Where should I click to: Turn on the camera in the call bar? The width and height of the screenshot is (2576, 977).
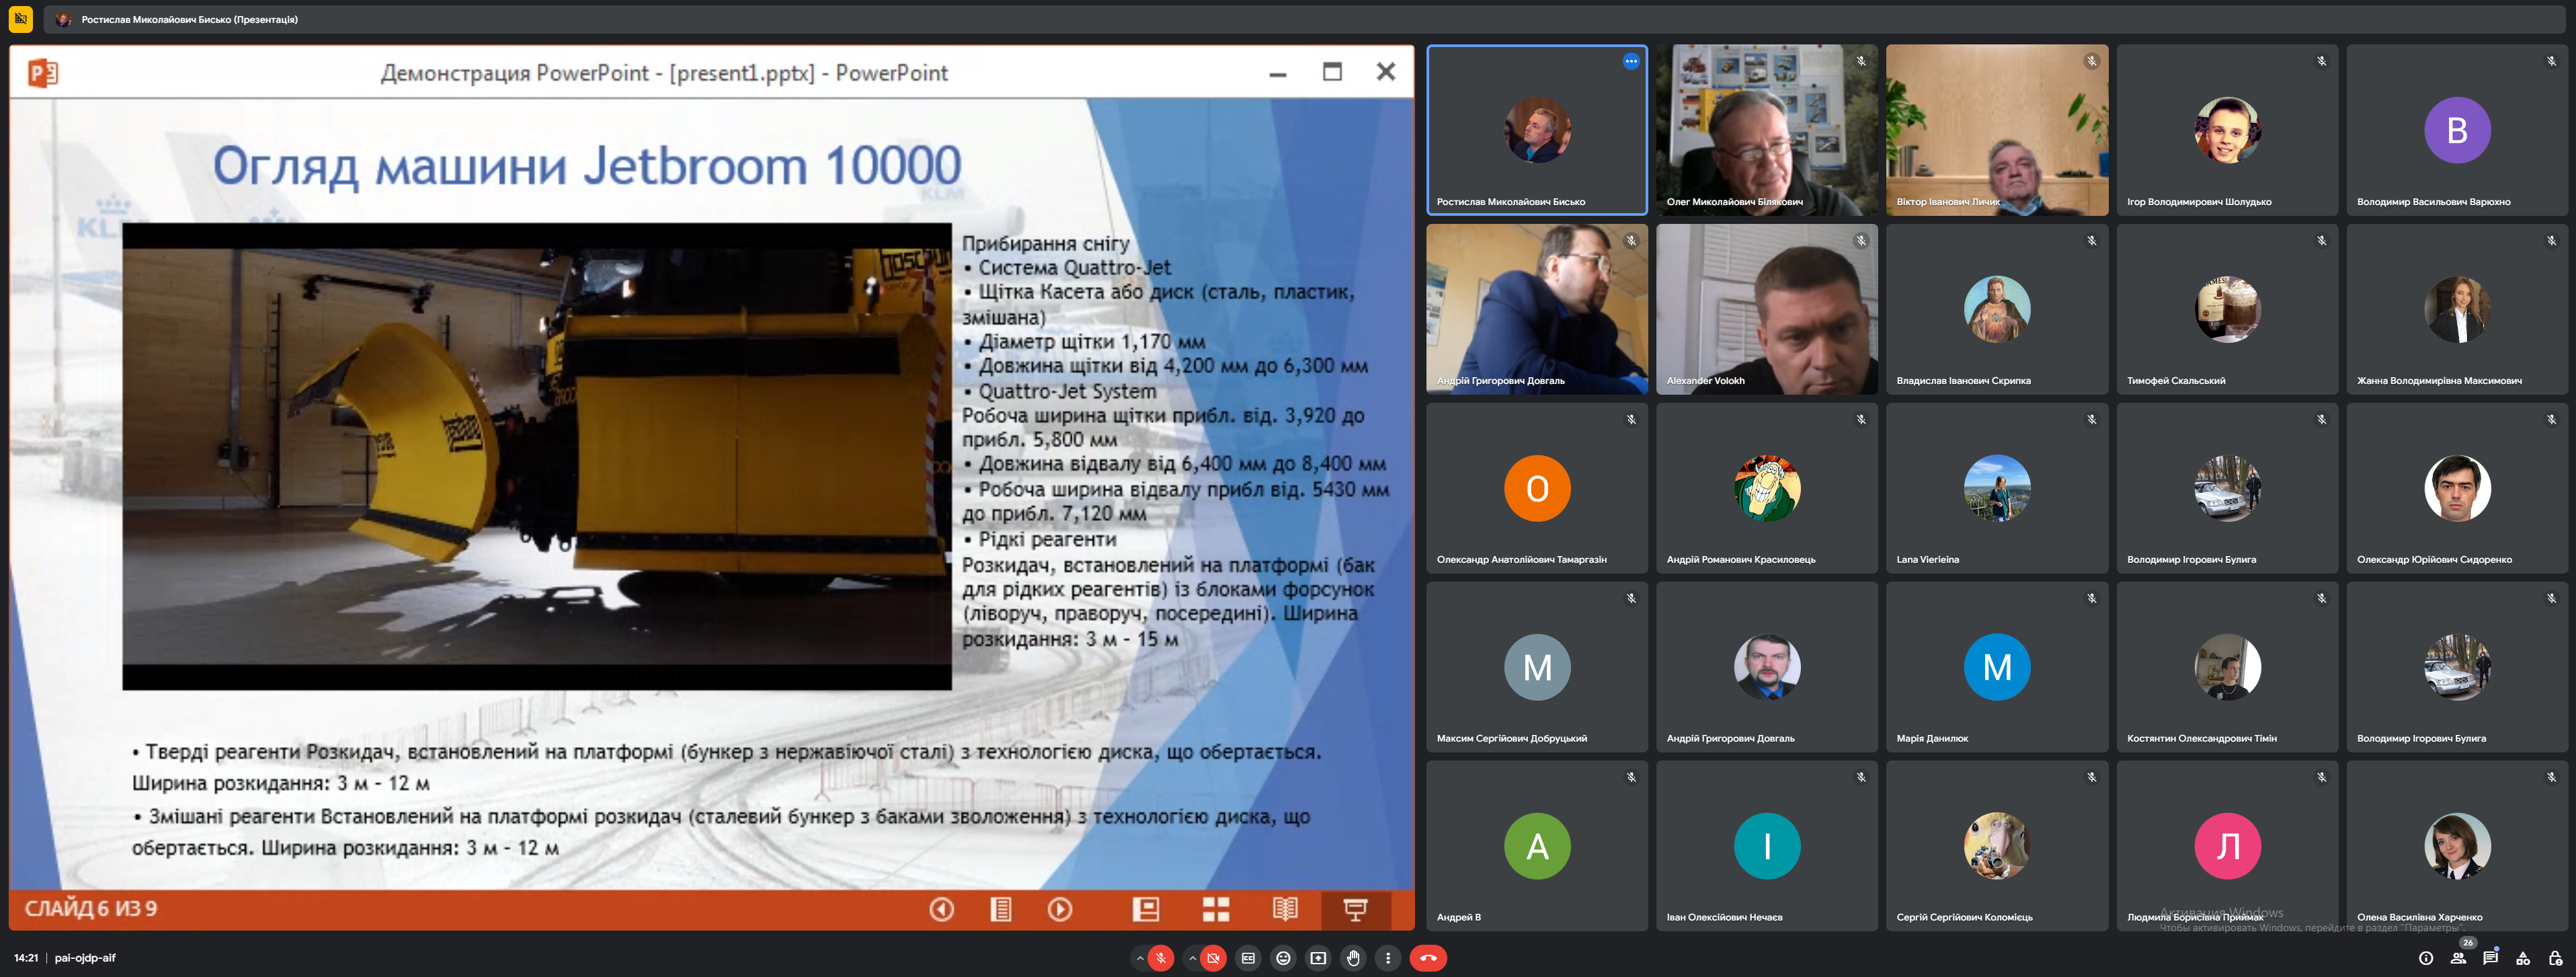(1213, 958)
